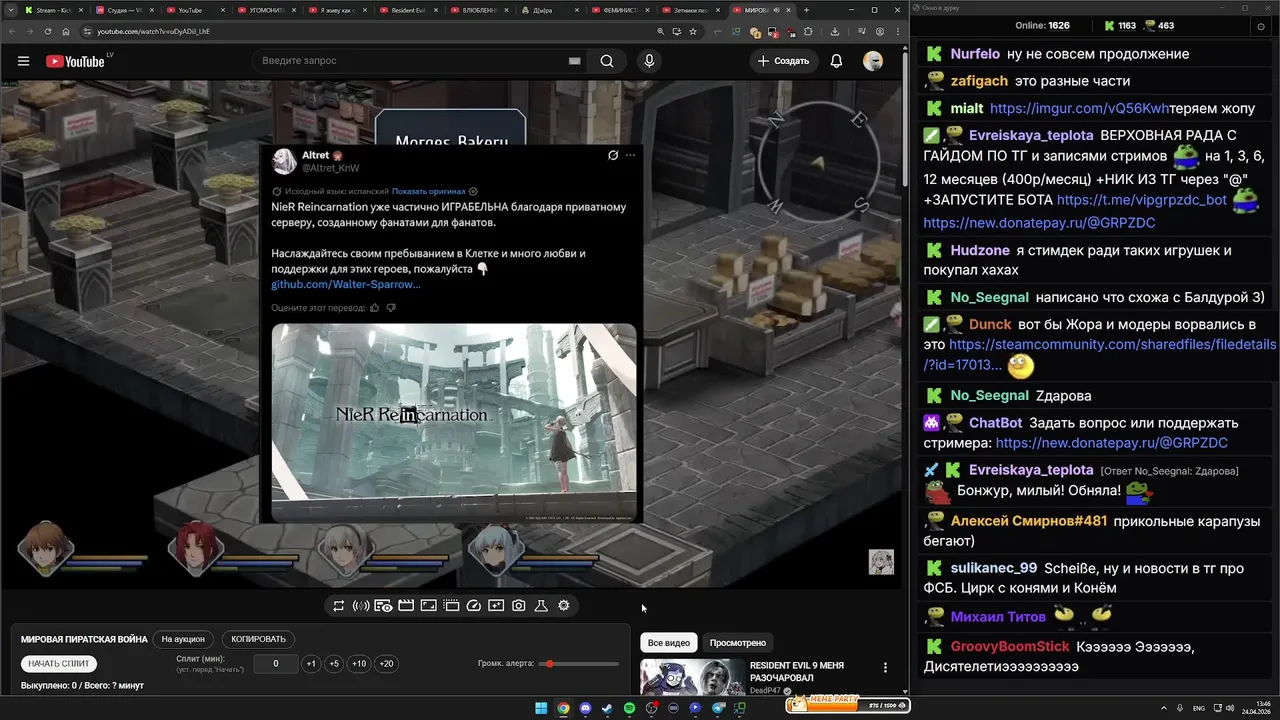Open the YouTube guide hamburger menu
Image resolution: width=1280 pixels, height=720 pixels.
(23, 61)
